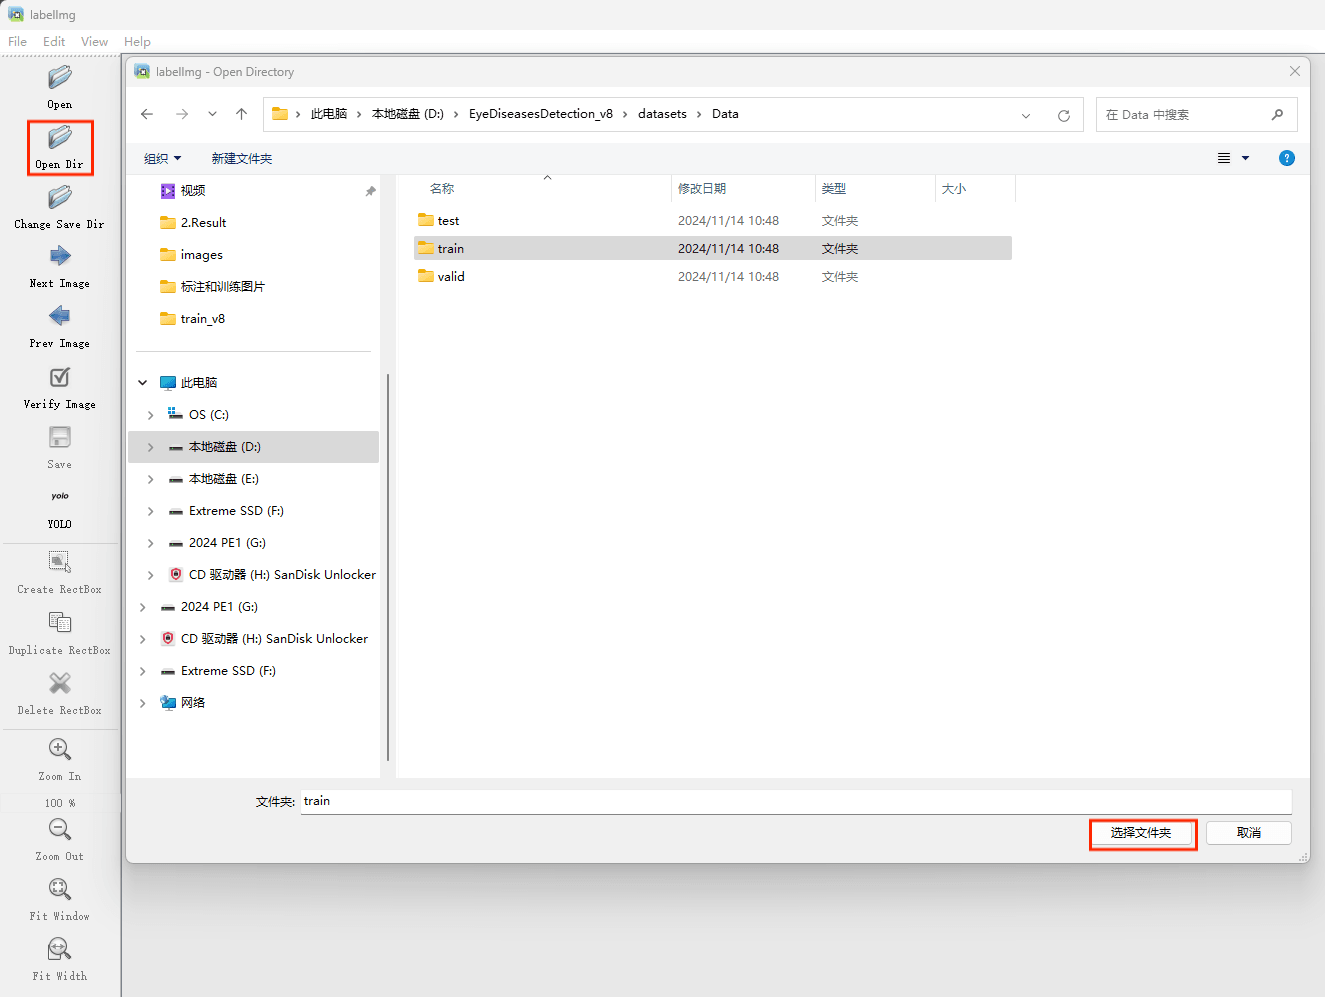Jump to EyeDiseasesDetection_v8 in the breadcrumb
The image size is (1325, 997).
[541, 114]
